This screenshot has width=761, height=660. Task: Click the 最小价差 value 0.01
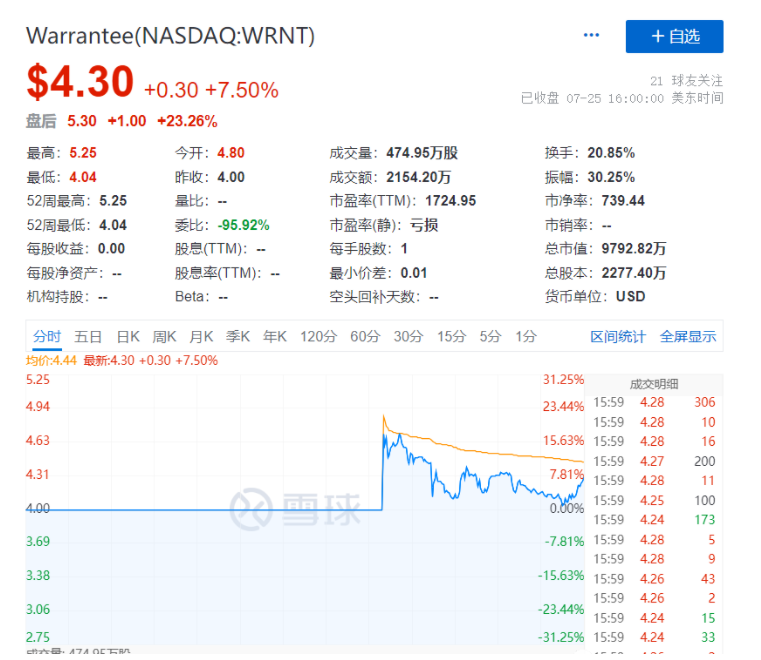[414, 273]
